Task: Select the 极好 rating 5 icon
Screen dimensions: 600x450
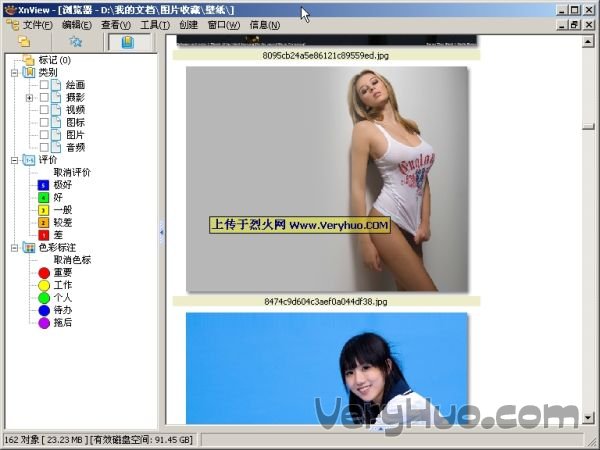Action: click(43, 185)
